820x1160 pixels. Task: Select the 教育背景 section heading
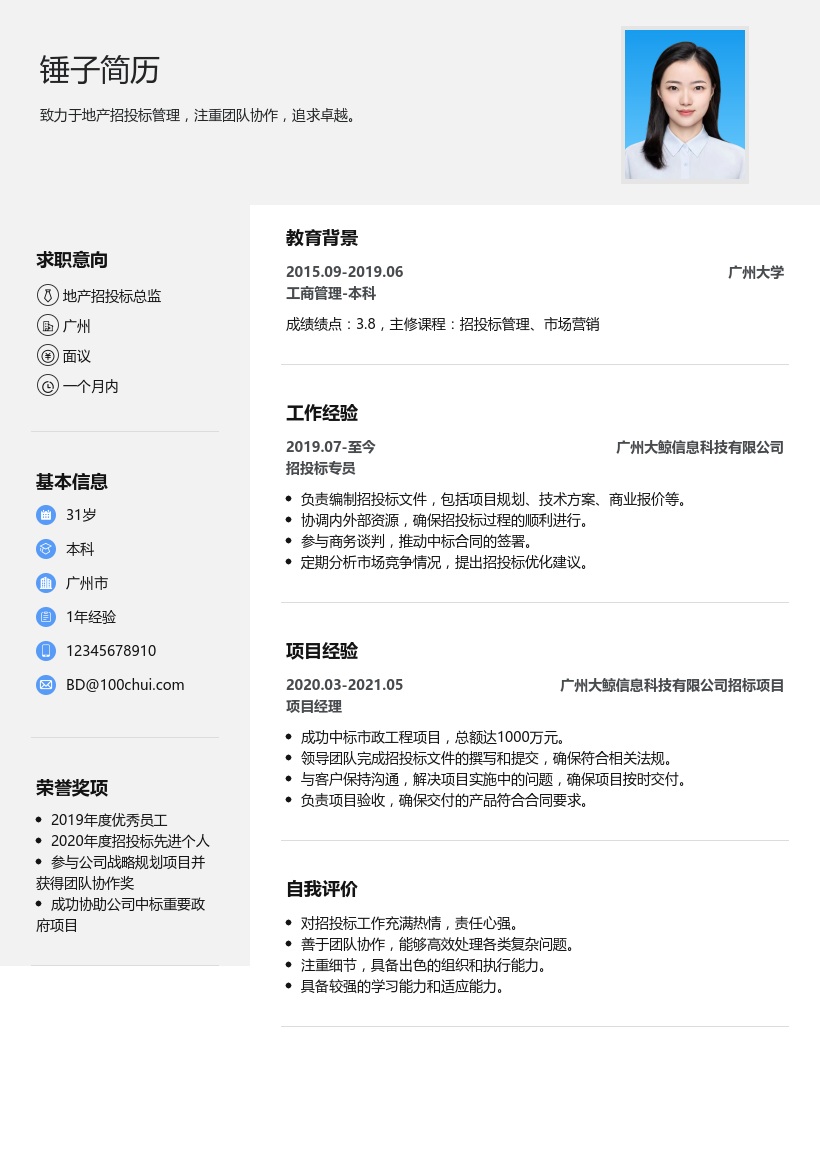tap(322, 238)
